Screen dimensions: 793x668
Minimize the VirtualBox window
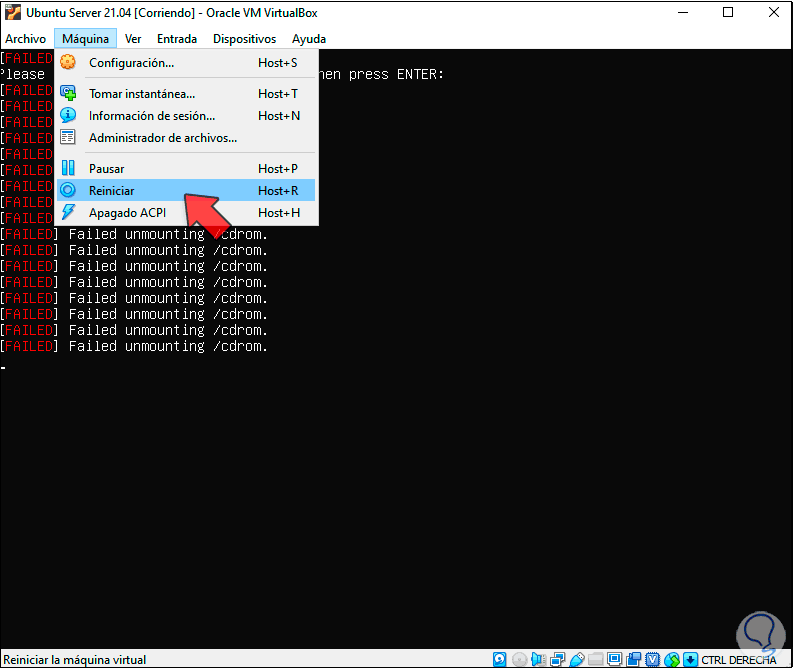coord(683,12)
